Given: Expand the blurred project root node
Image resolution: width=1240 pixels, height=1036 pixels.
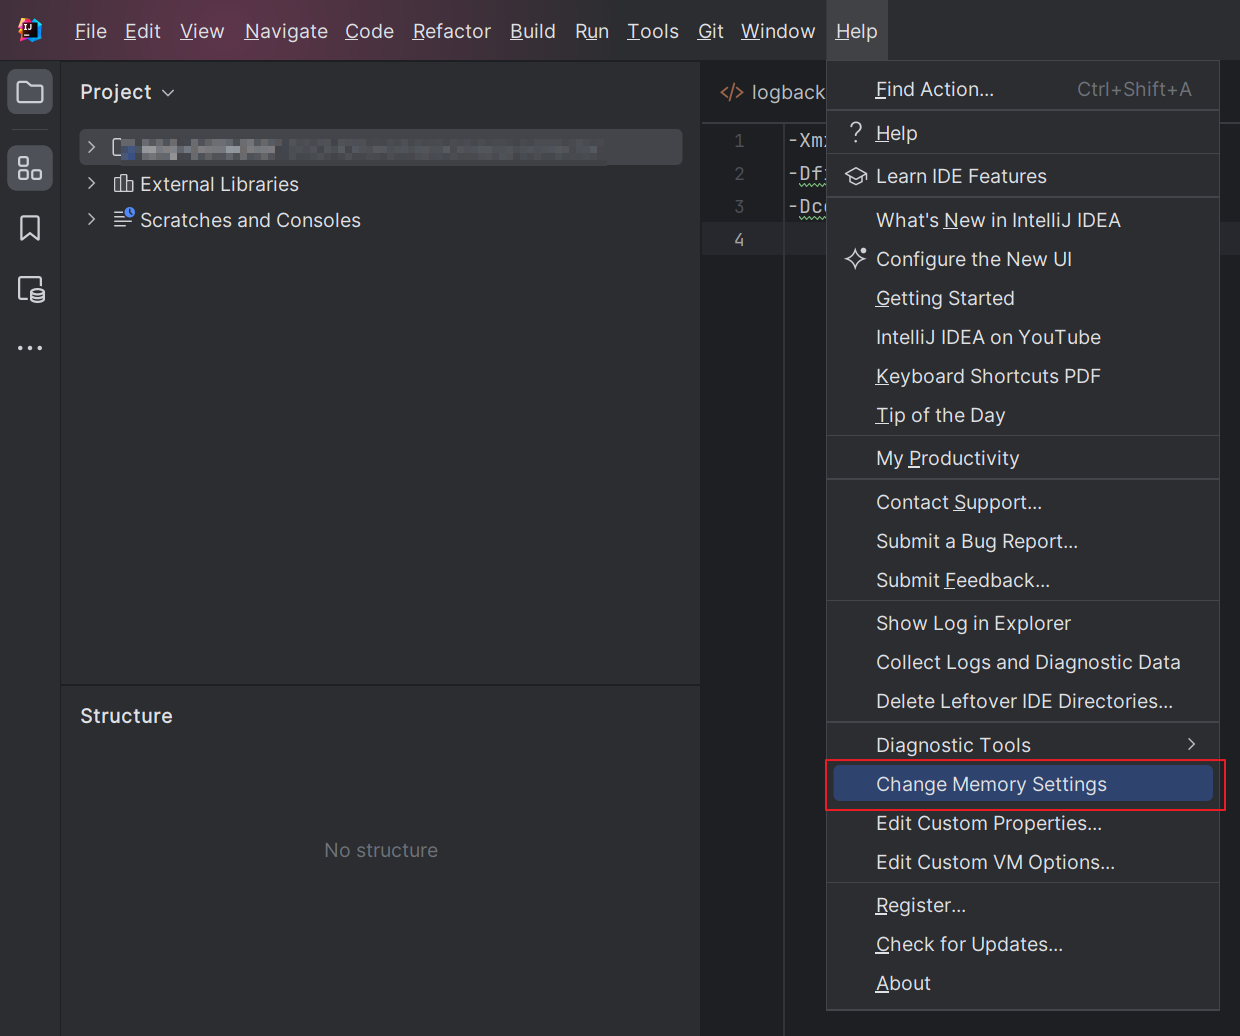Looking at the screenshot, I should (91, 147).
